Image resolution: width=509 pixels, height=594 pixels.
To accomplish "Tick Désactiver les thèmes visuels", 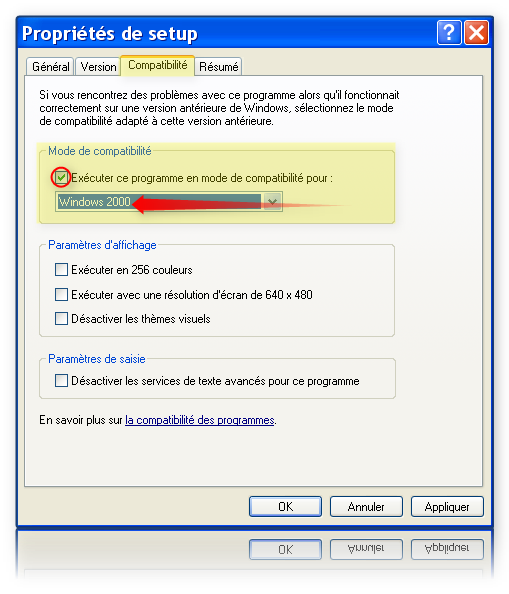I will [61, 319].
